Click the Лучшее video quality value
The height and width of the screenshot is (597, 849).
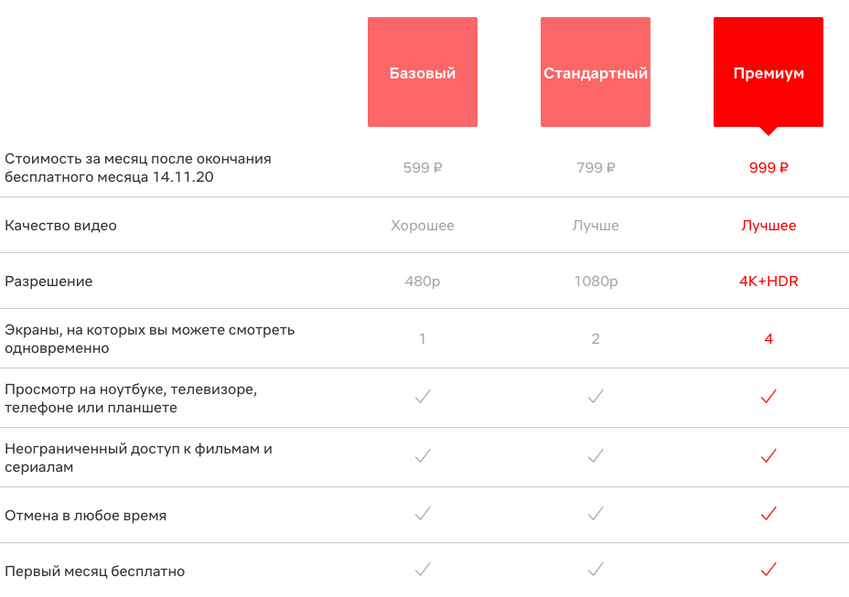pyautogui.click(x=768, y=225)
